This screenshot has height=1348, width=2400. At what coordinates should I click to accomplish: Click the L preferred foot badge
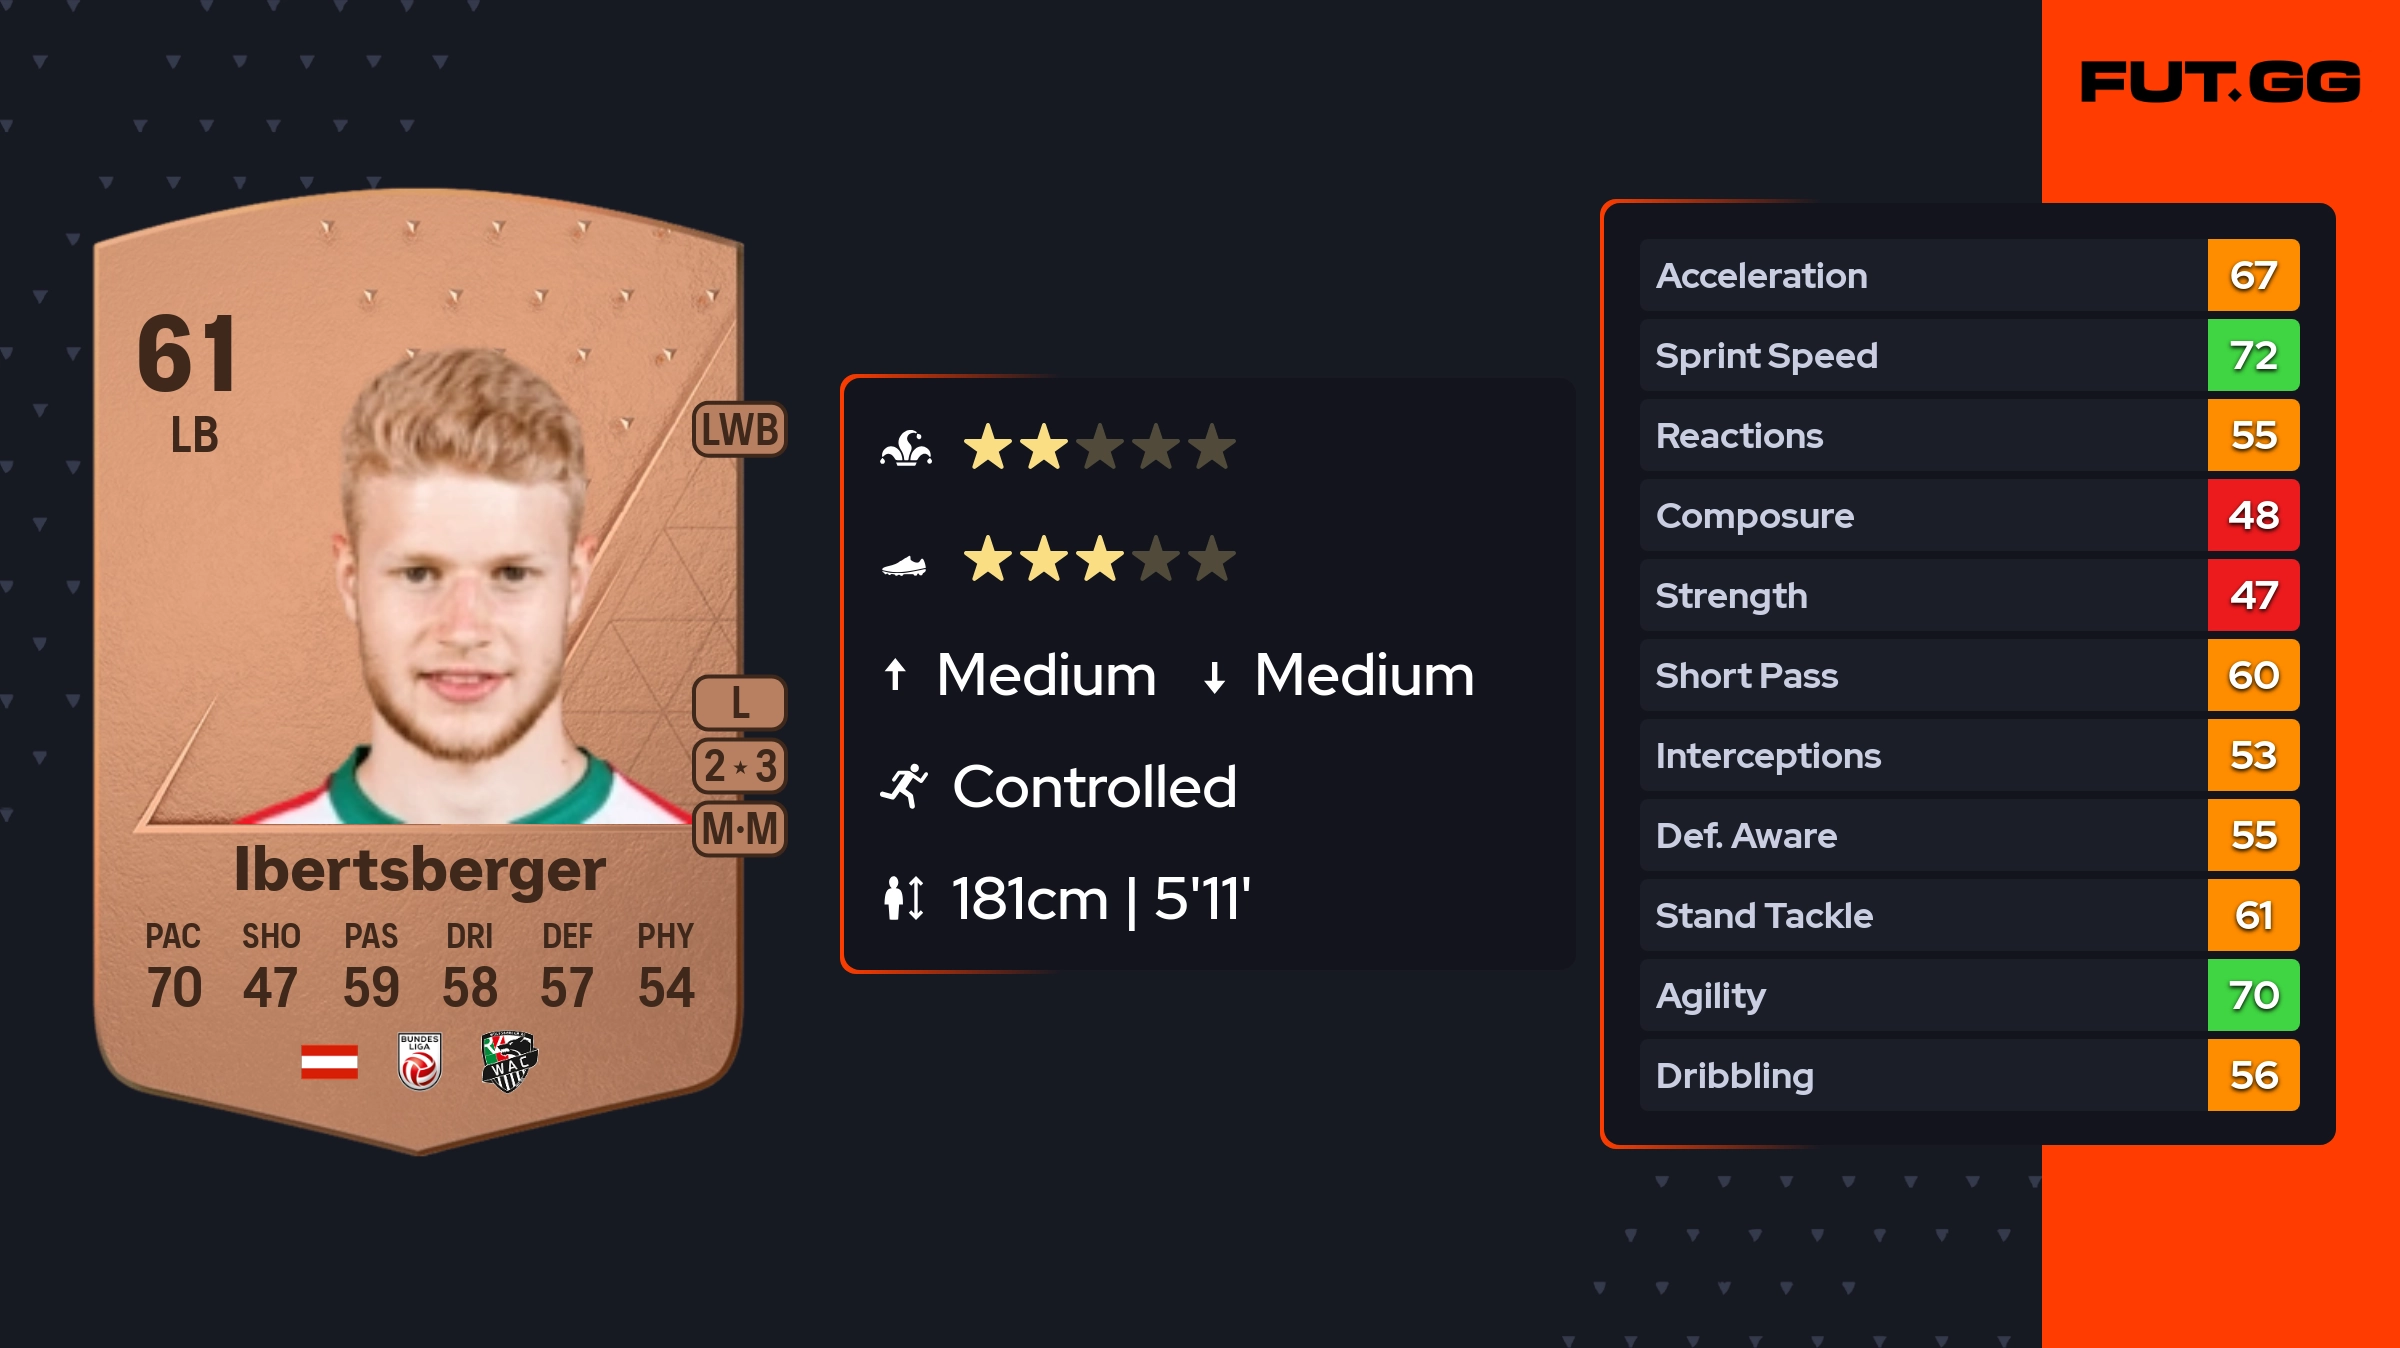click(740, 703)
